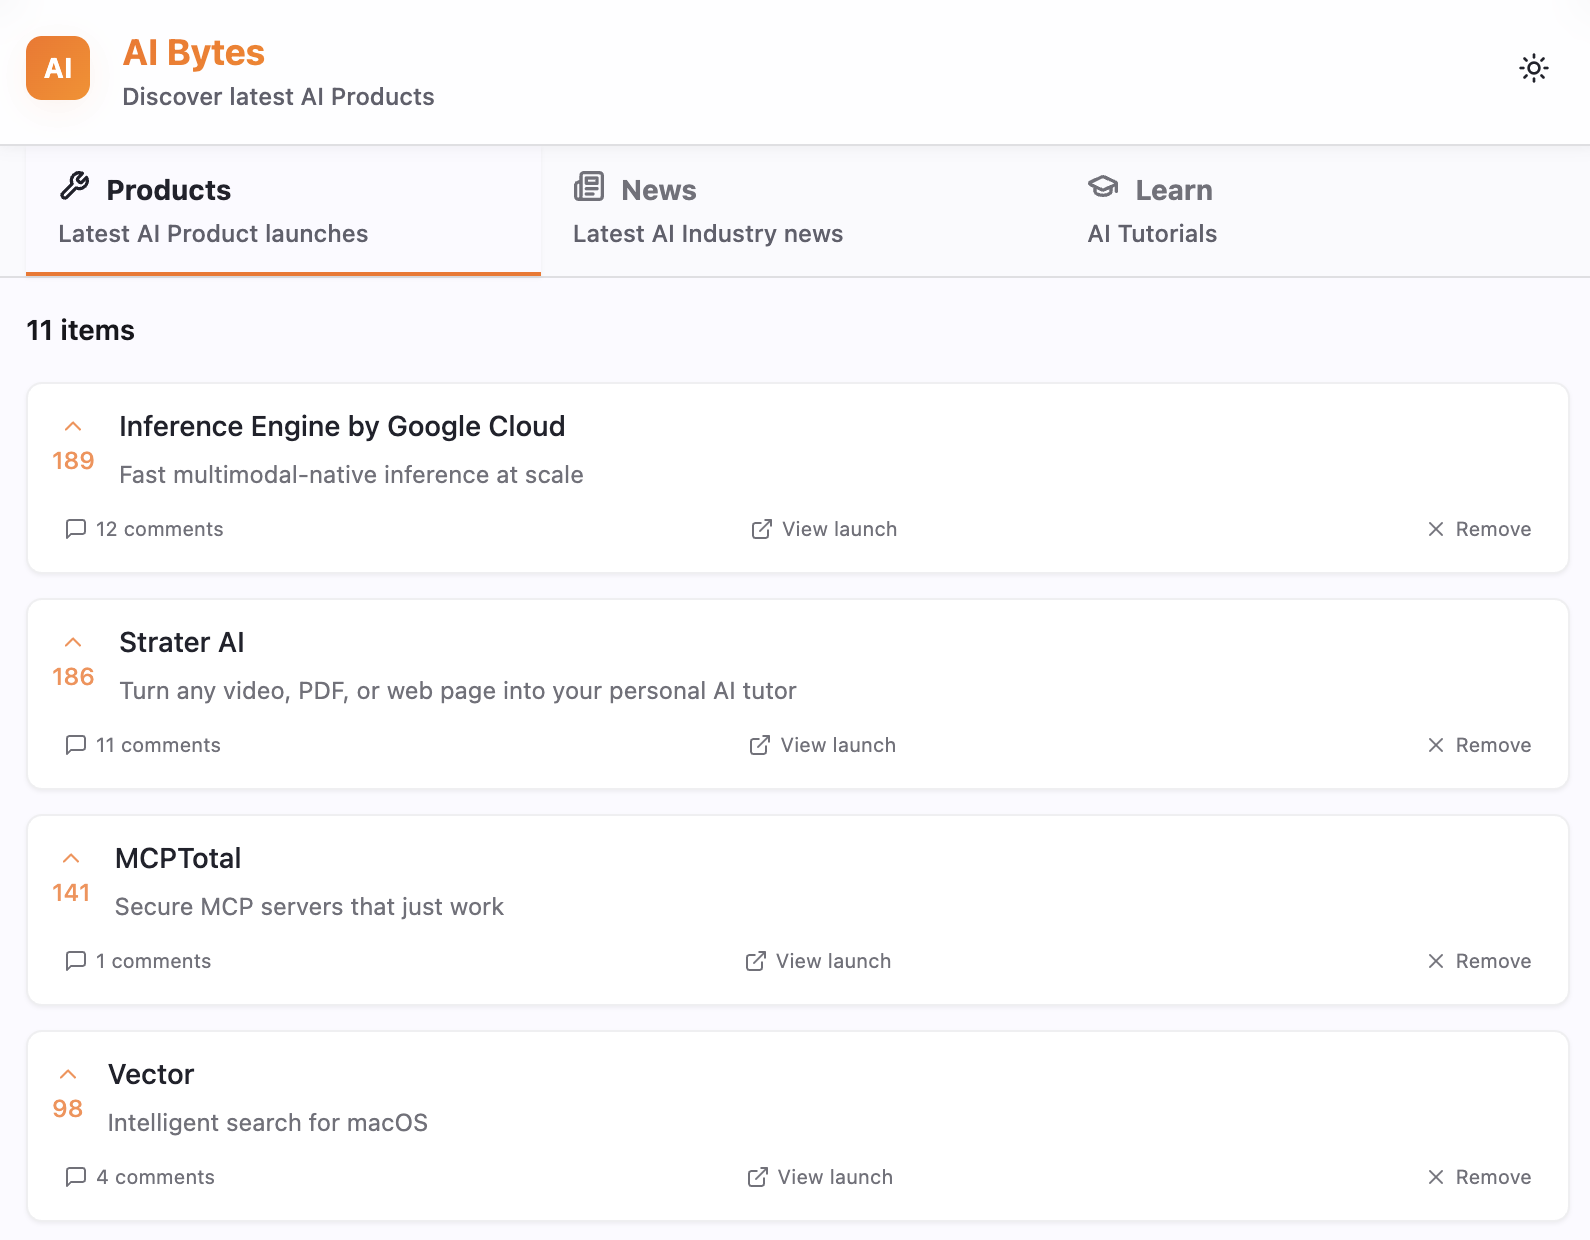Click the graduation cap icon in Learn tab
Viewport: 1590px width, 1240px height.
[1103, 186]
